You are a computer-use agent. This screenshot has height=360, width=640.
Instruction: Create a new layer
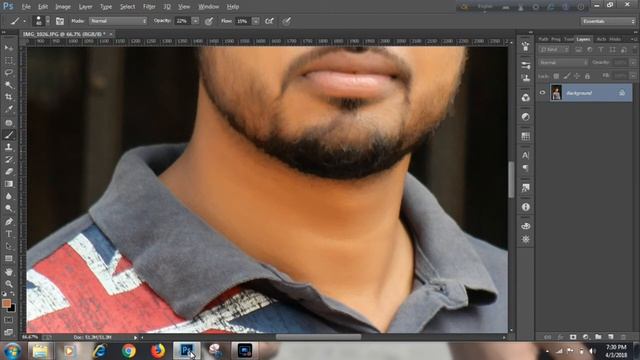pos(611,337)
